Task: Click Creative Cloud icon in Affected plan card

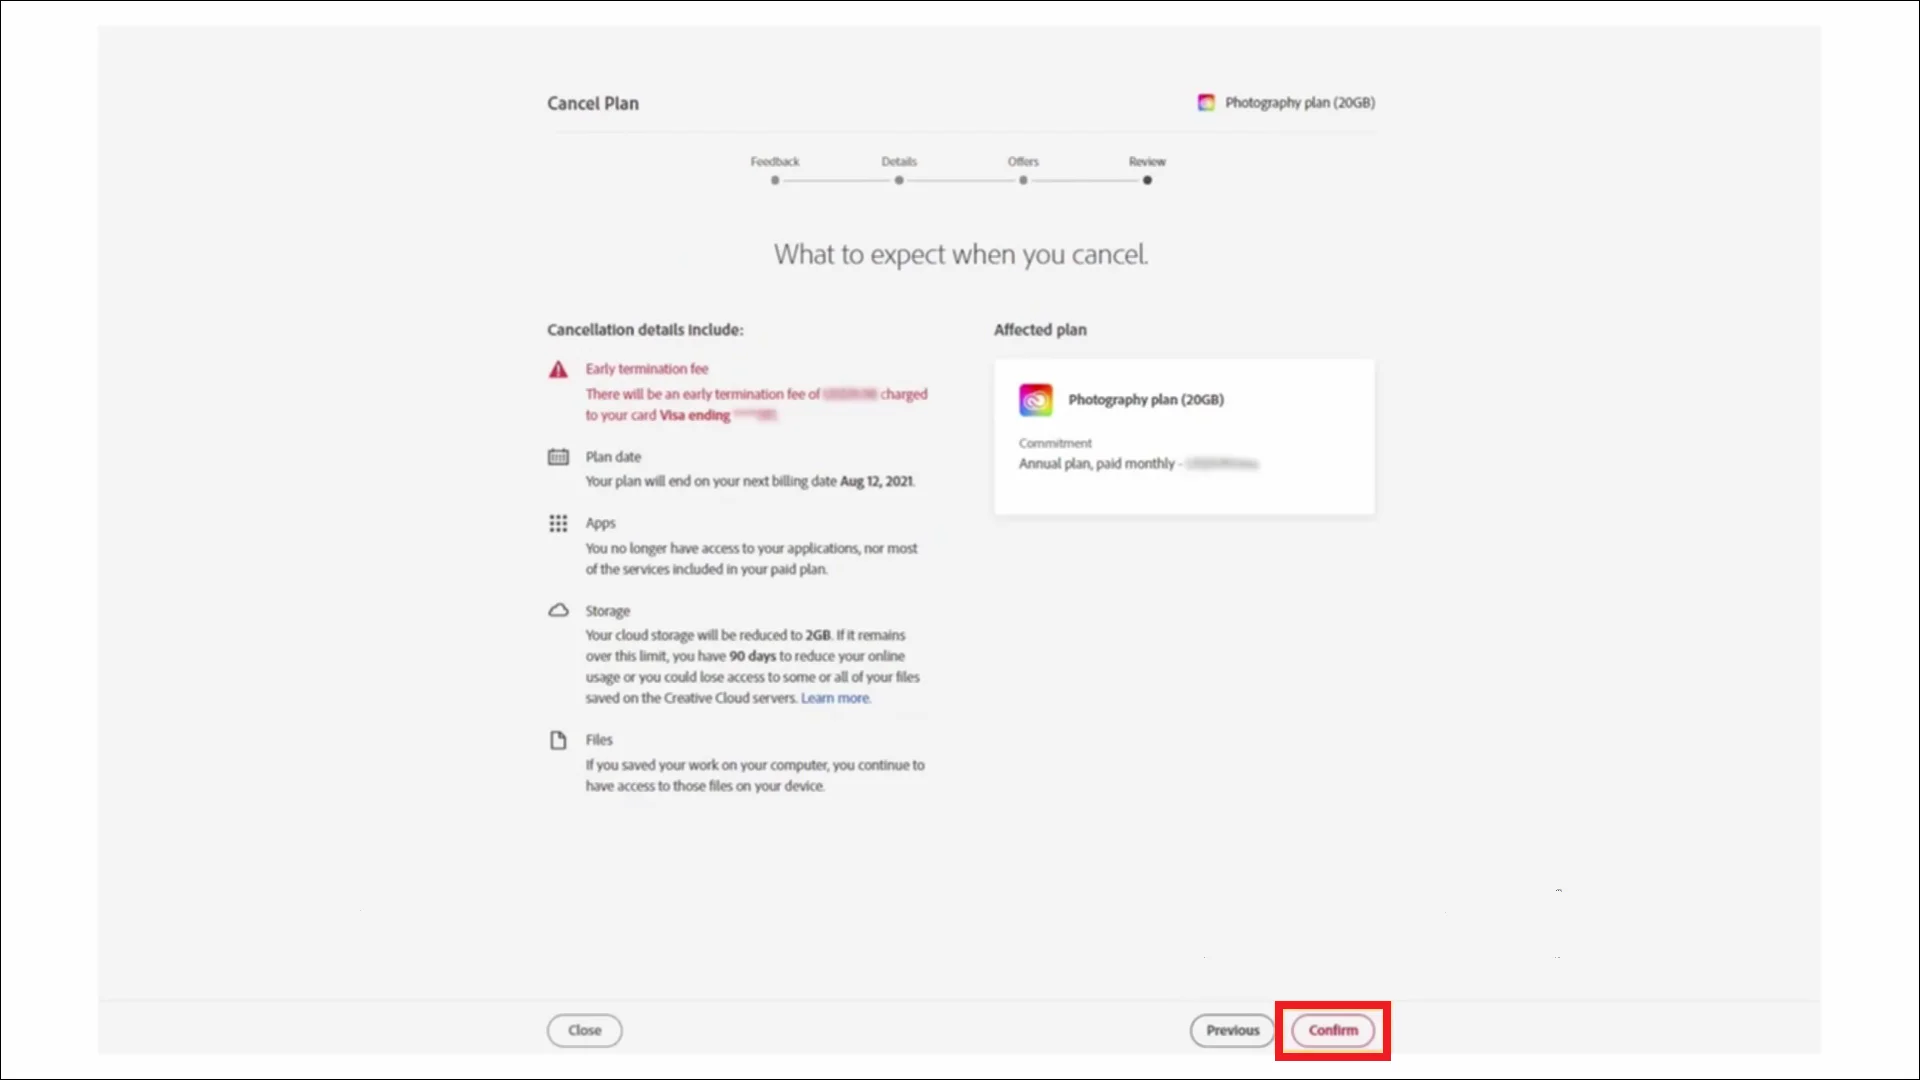Action: pyautogui.click(x=1035, y=400)
